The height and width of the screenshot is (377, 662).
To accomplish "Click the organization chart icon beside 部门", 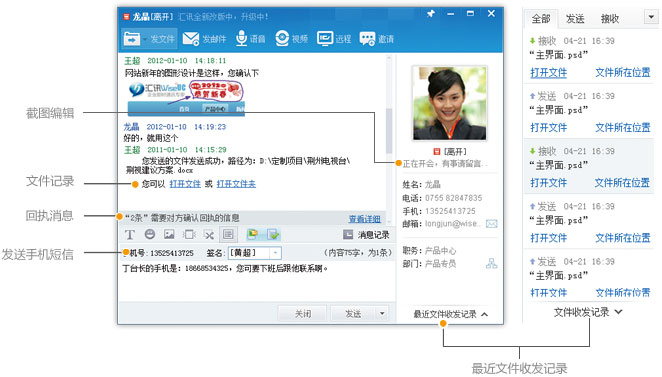I will 491,263.
